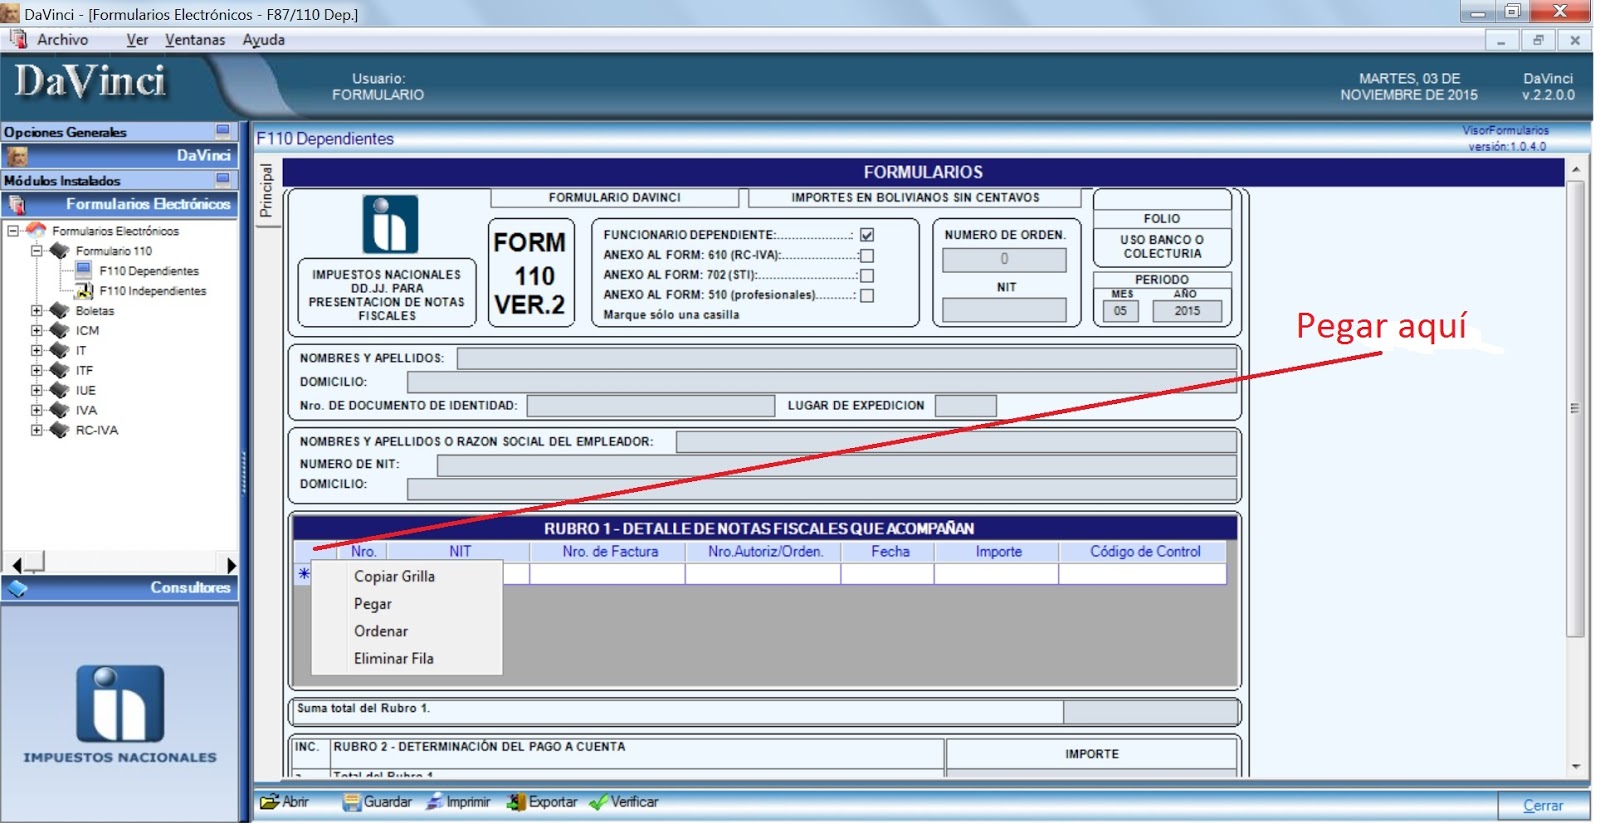Collapse the Formularios Electrónicos tree node
Screen dimensions: 1600x823
pyautogui.click(x=13, y=230)
